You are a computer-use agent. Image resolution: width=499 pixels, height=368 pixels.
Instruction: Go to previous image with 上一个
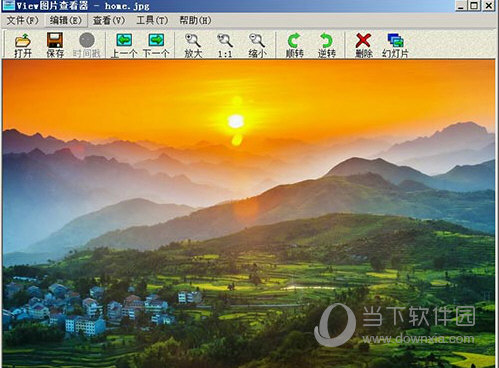pyautogui.click(x=124, y=45)
